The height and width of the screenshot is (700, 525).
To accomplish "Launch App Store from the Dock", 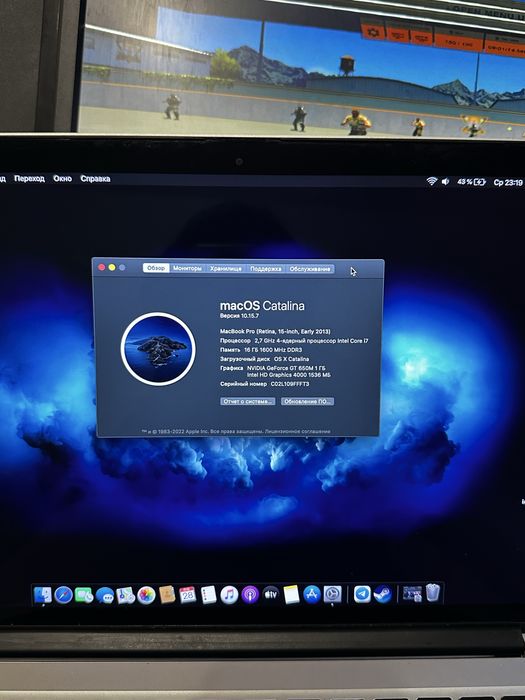I will (312, 595).
